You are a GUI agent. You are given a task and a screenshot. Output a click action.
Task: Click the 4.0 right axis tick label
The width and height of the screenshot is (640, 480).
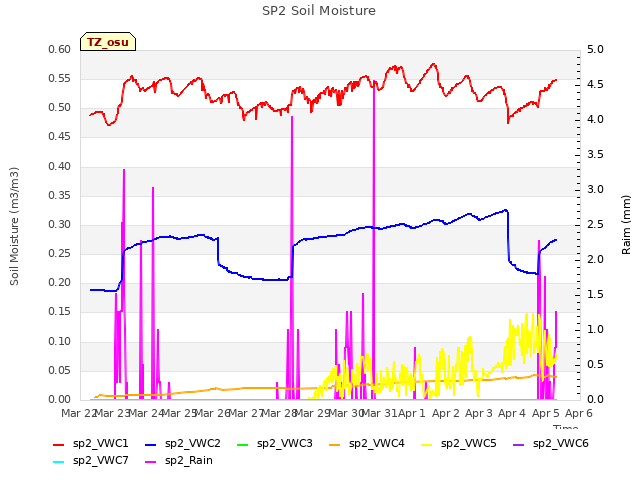click(x=595, y=120)
